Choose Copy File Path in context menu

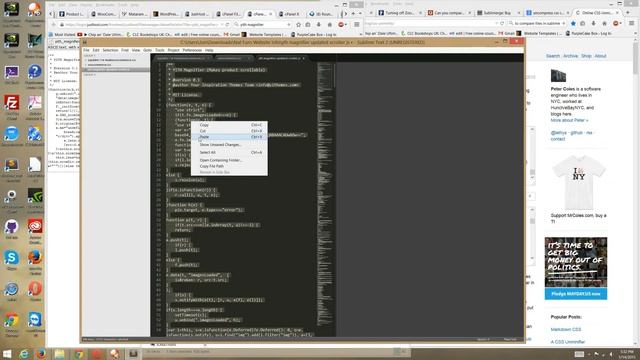pyautogui.click(x=230, y=166)
